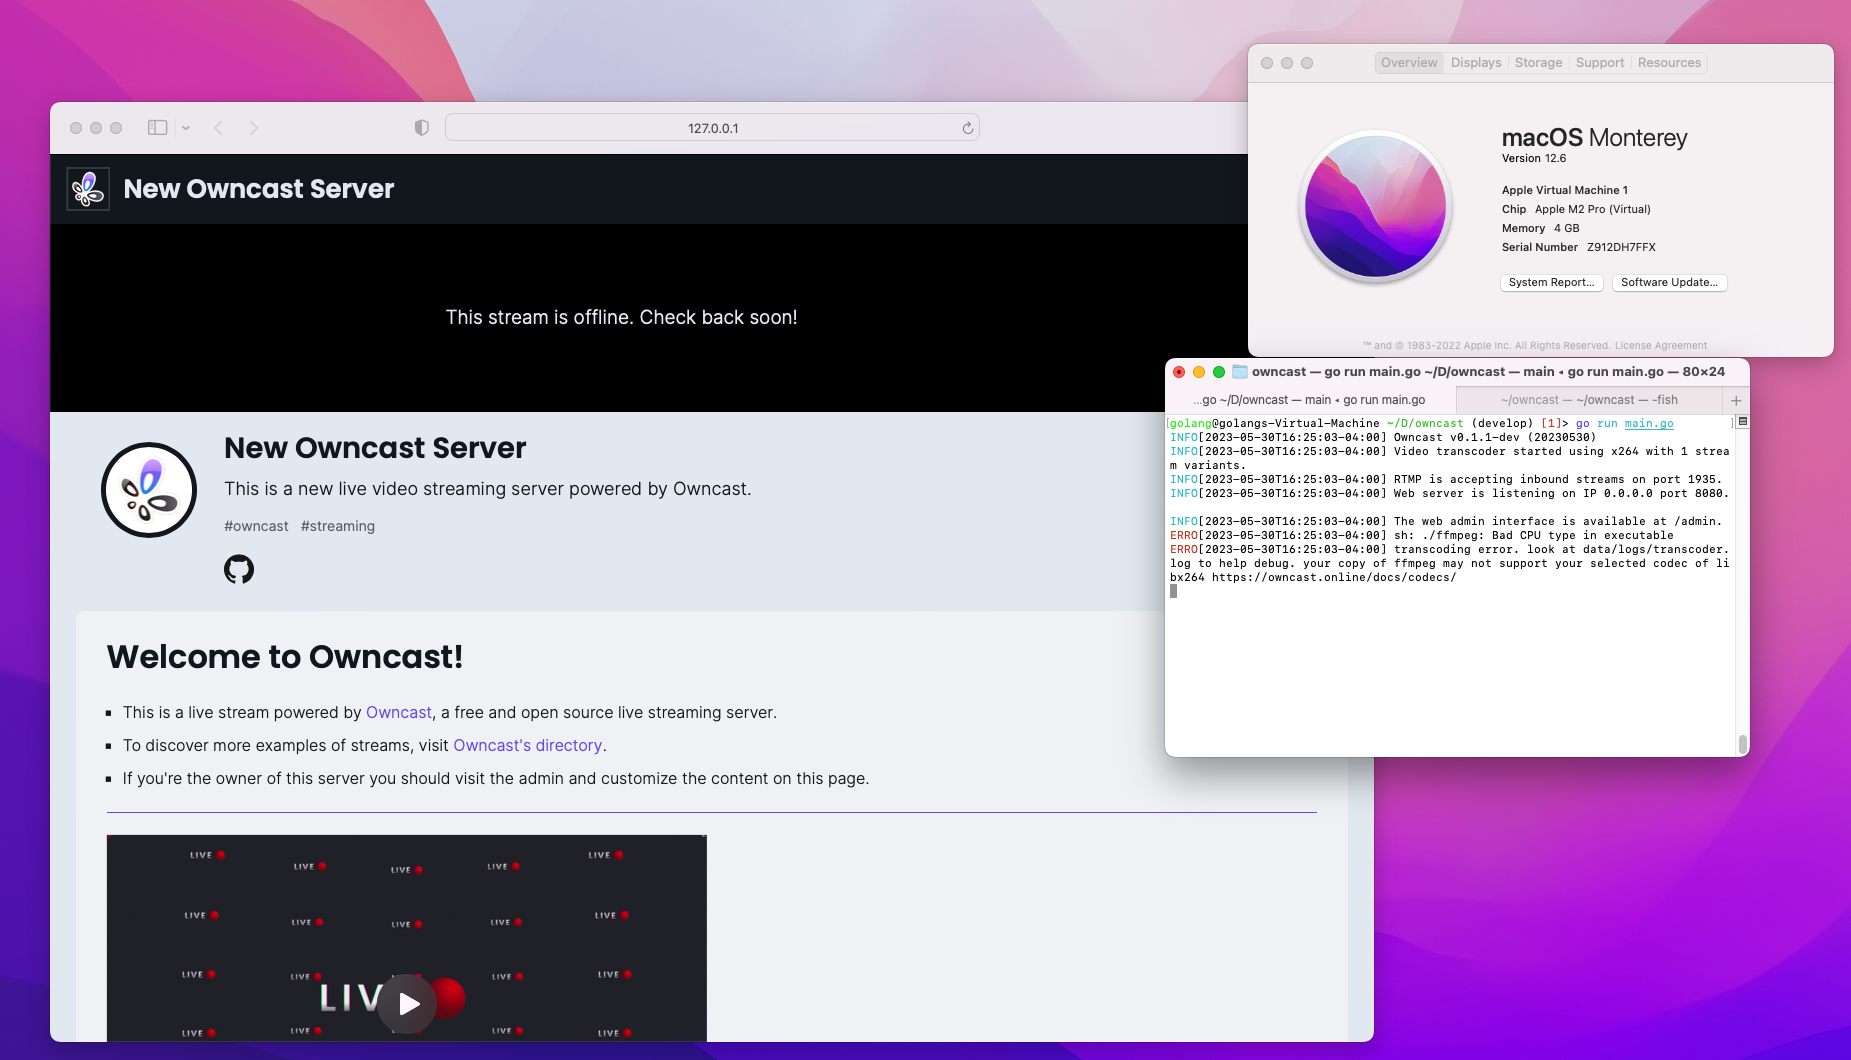Open the GitHub icon below the server description
1851x1060 pixels.
point(239,569)
